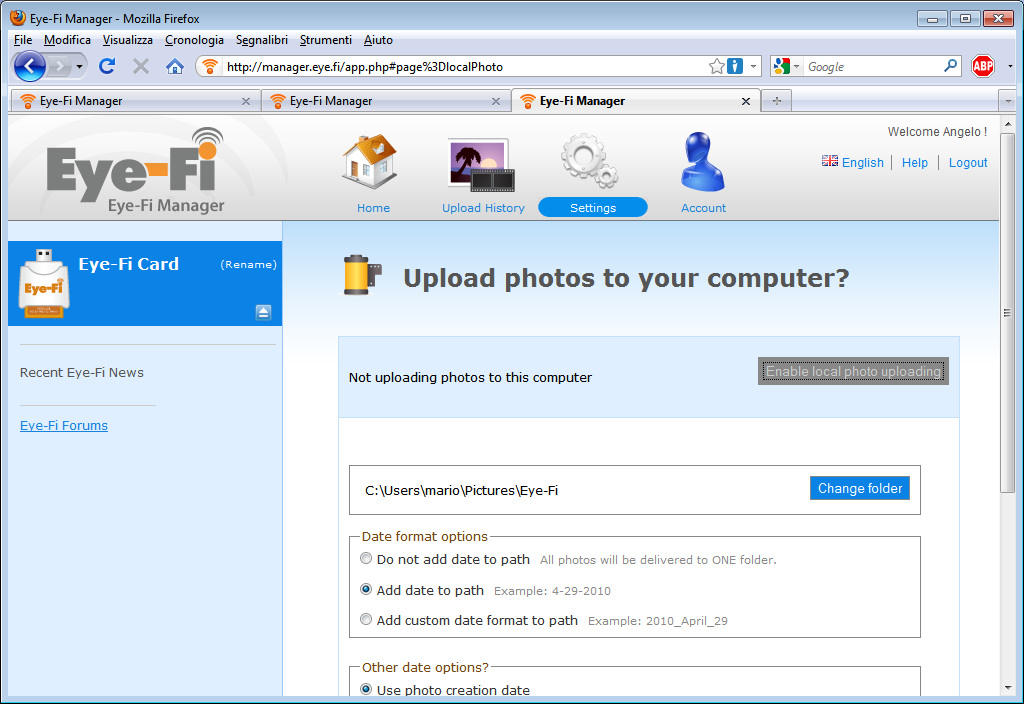Click the vertical scrollbar thumb
Viewport: 1024px width, 704px height.
(x=1008, y=312)
